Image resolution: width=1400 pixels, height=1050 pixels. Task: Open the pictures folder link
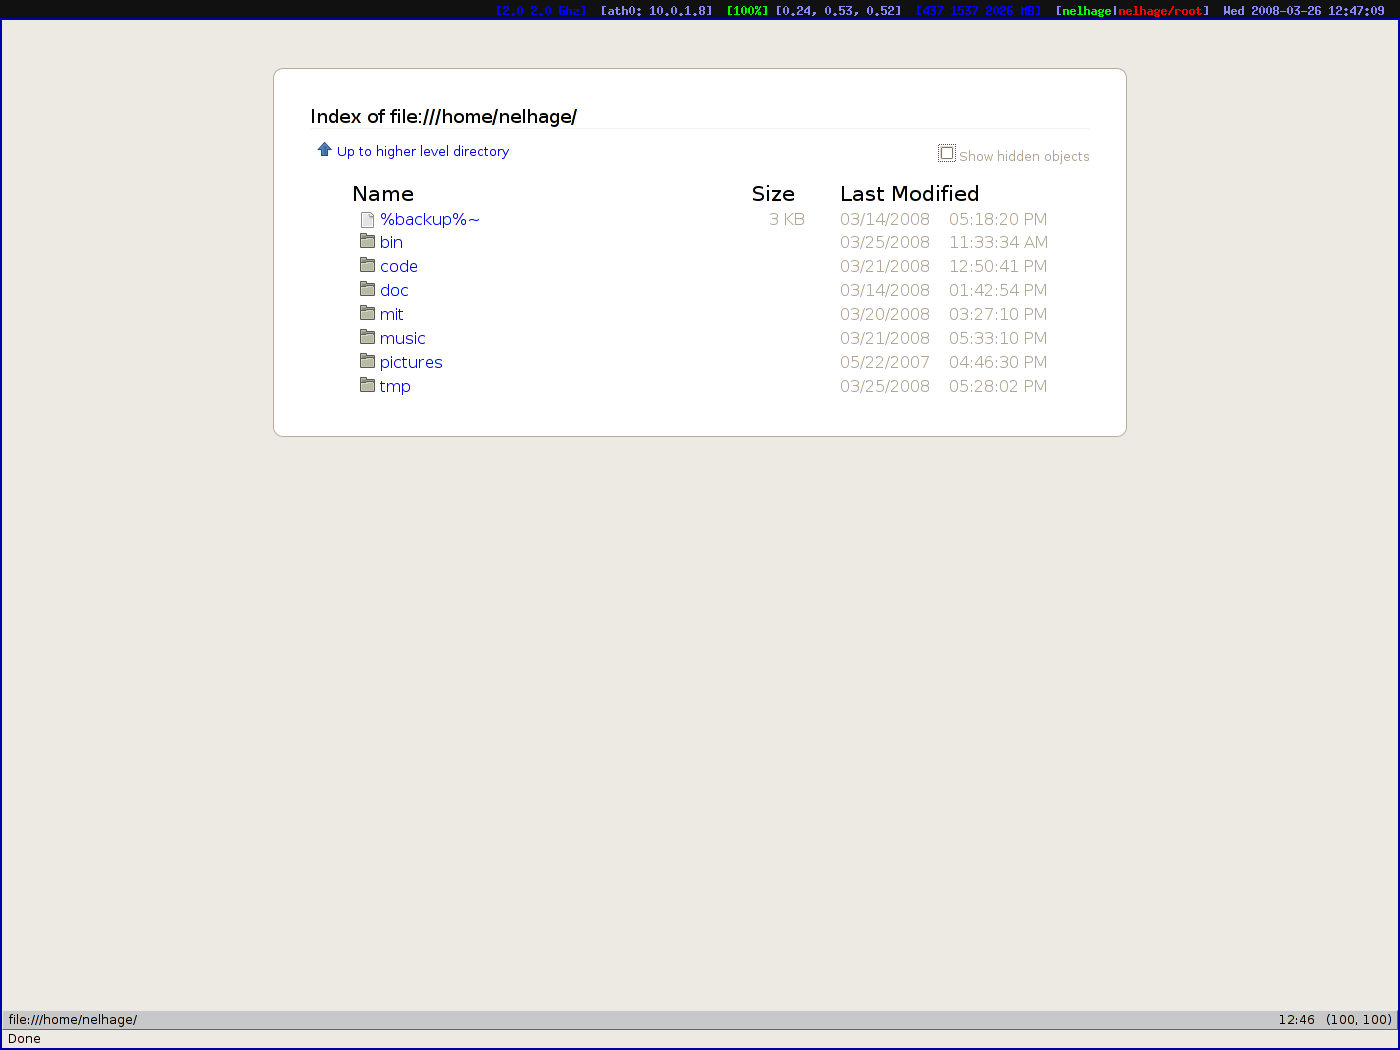tap(410, 363)
